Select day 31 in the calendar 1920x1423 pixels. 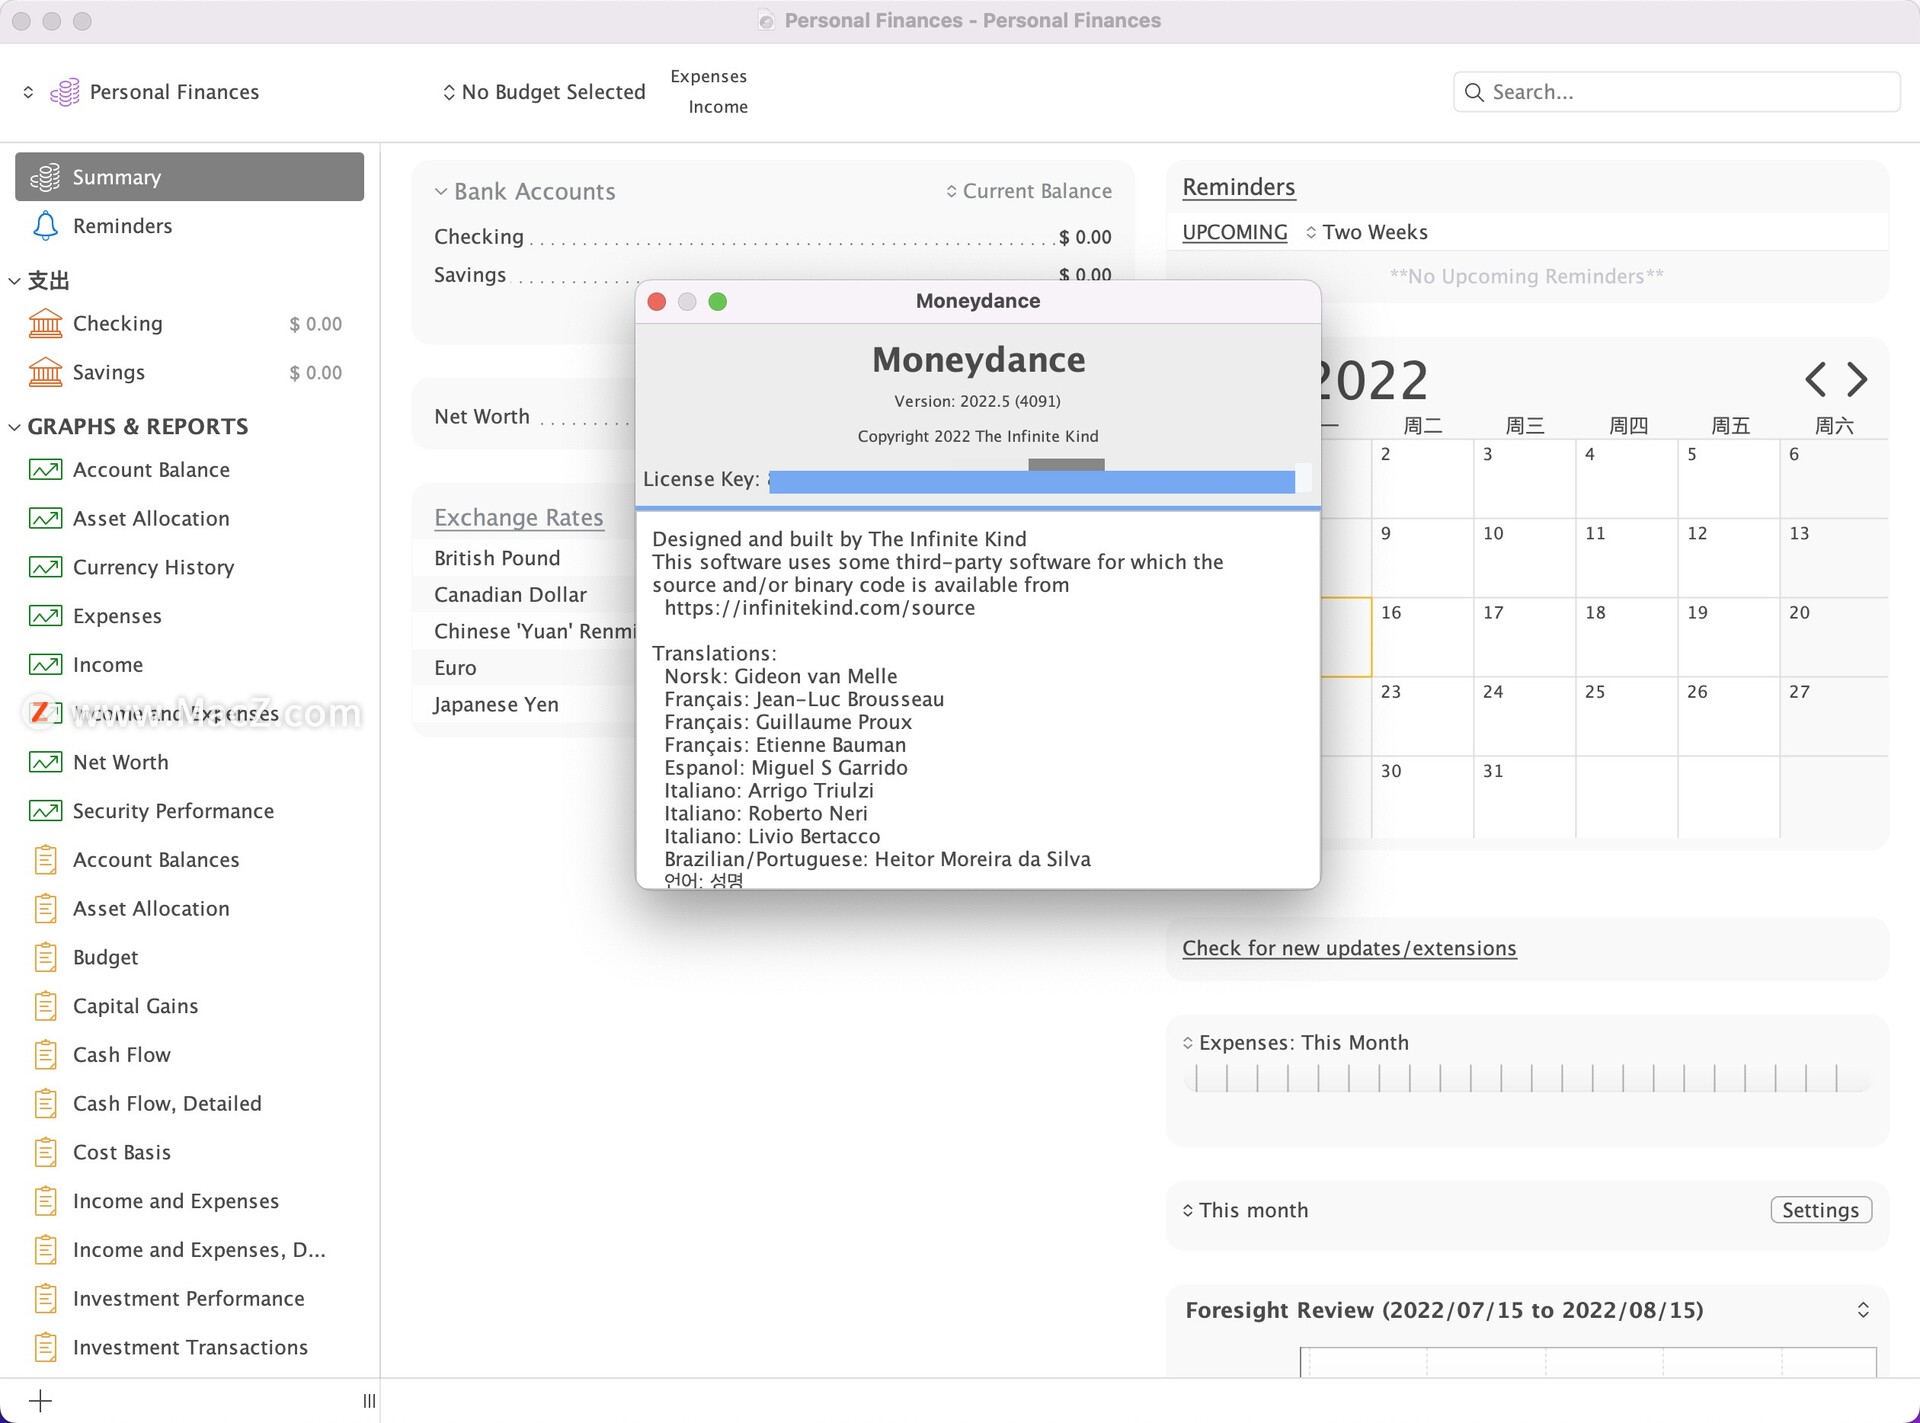[1524, 796]
